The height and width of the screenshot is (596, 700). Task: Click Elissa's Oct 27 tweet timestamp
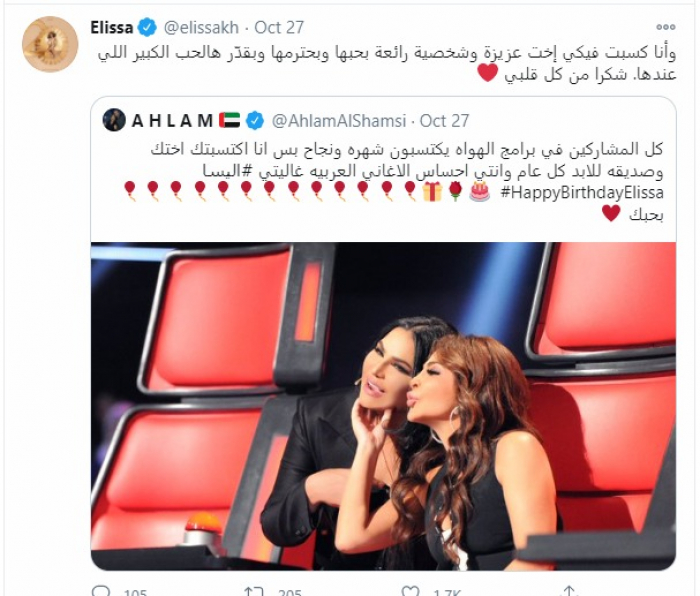tap(279, 28)
